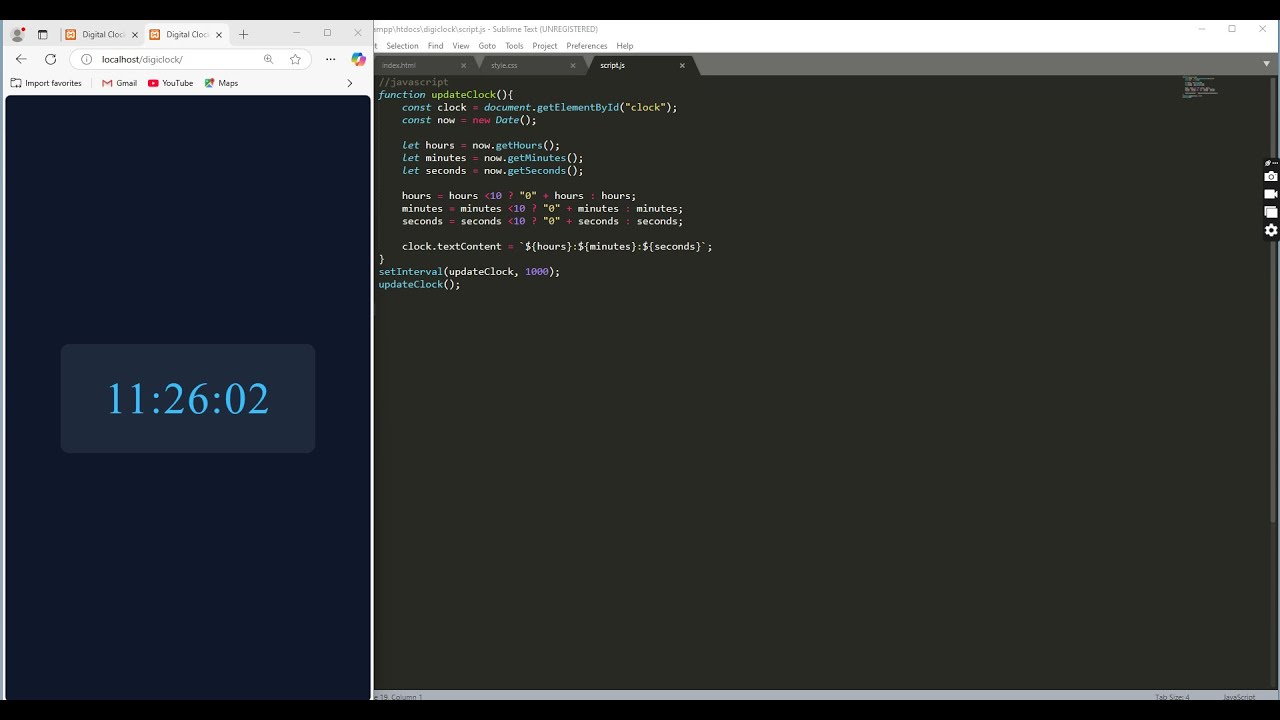Switch to first Digital Clock browser tab
This screenshot has height=720, width=1280.
101,34
